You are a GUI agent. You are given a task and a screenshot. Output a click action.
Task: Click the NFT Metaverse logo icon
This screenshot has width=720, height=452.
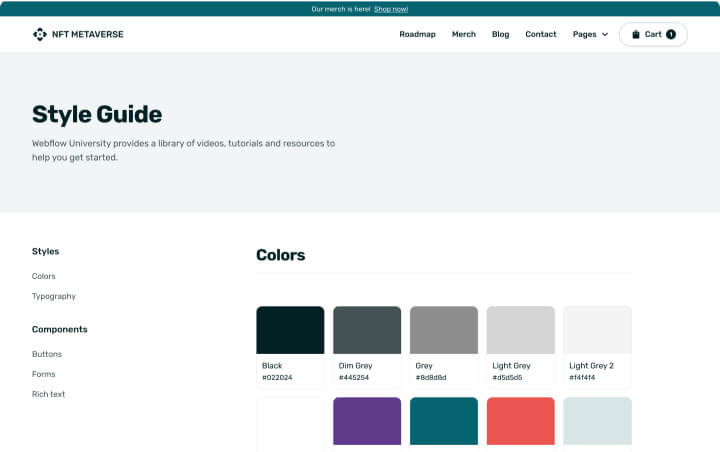(40, 34)
